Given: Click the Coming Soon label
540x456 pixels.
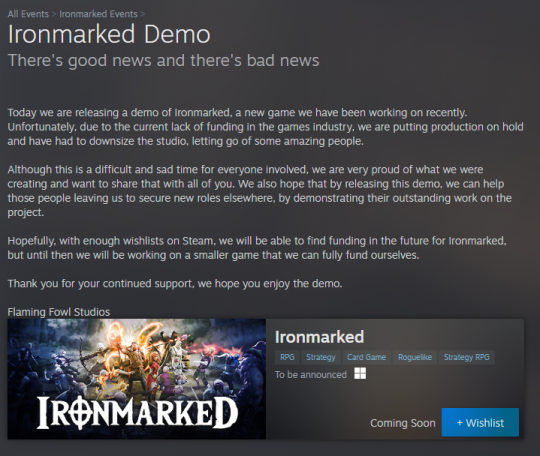Looking at the screenshot, I should [x=403, y=423].
